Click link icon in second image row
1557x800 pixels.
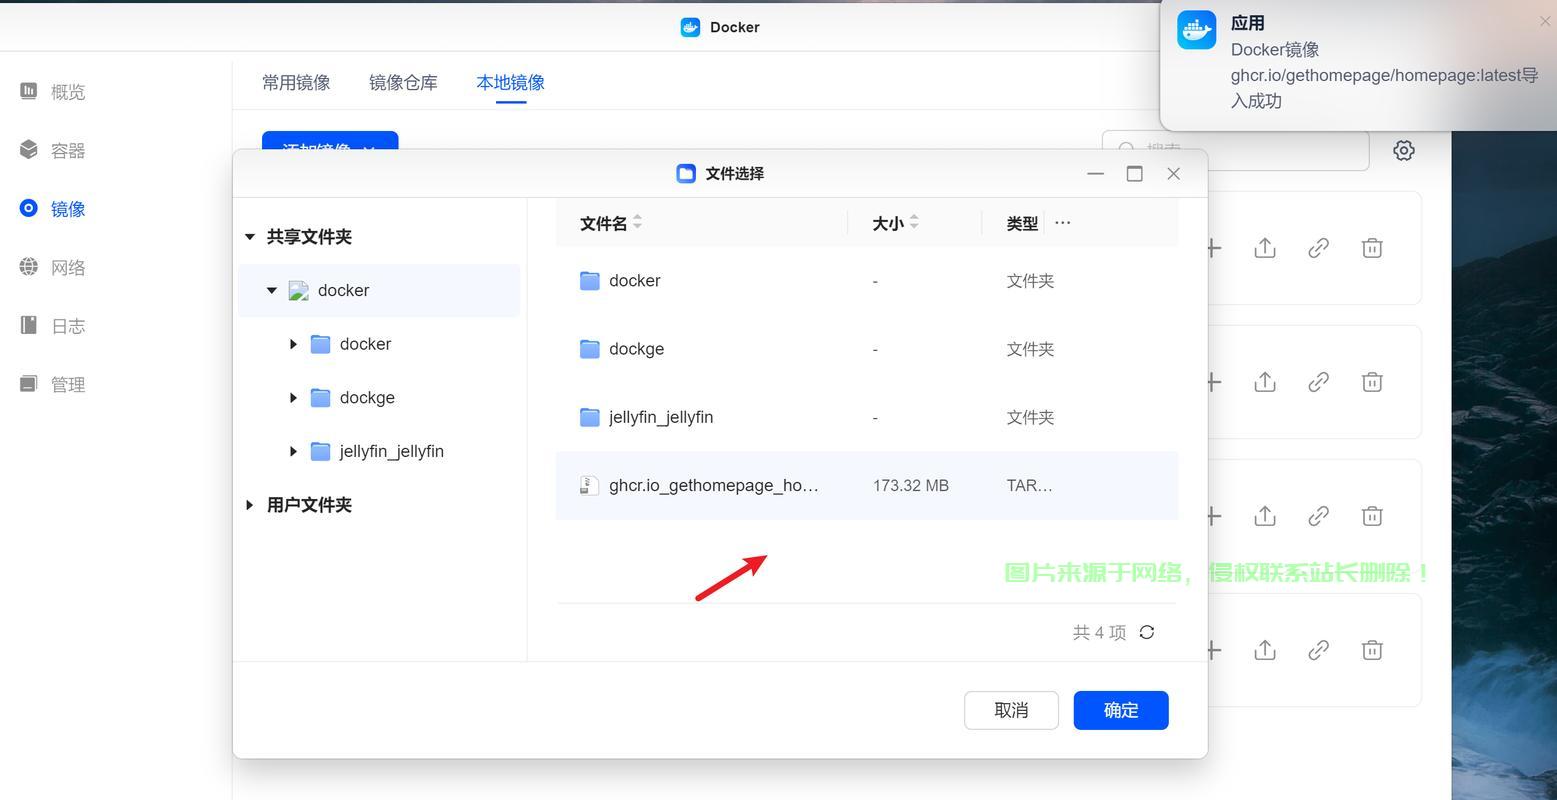point(1318,382)
